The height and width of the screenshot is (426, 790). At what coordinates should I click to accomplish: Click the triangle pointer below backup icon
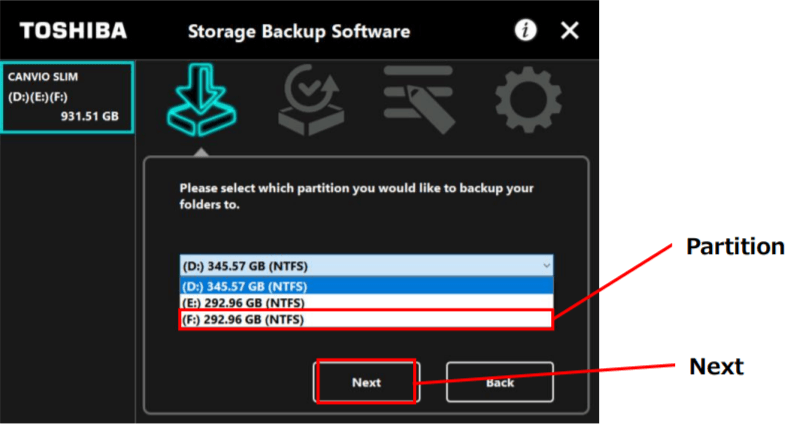coord(201,152)
